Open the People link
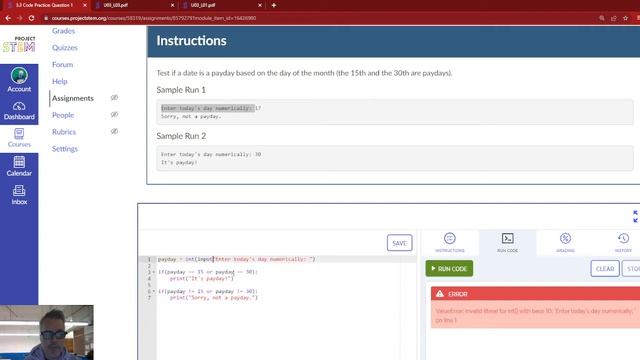Viewport: 640px width, 360px height. coord(63,115)
